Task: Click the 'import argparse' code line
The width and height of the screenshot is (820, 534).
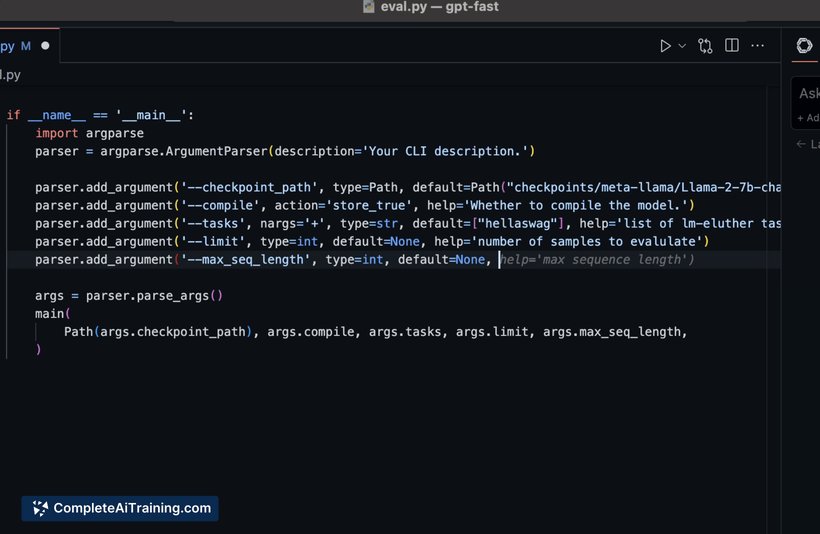Action: [90, 133]
